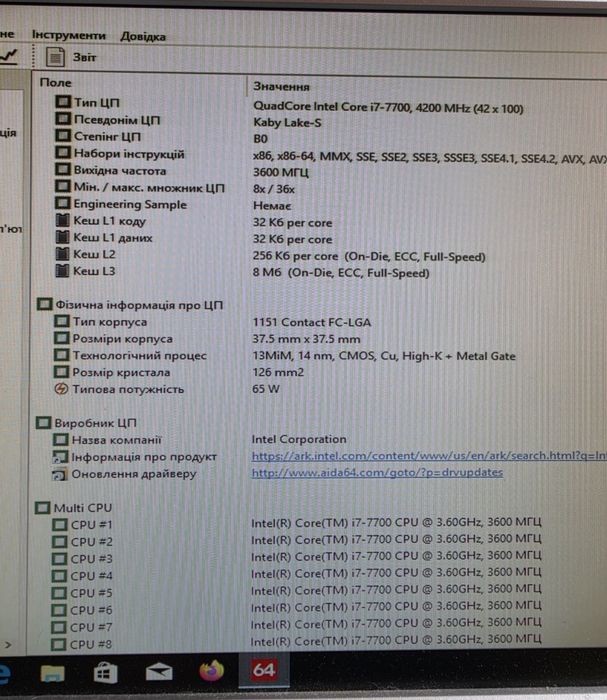Open the Mail app from the taskbar

click(x=159, y=672)
